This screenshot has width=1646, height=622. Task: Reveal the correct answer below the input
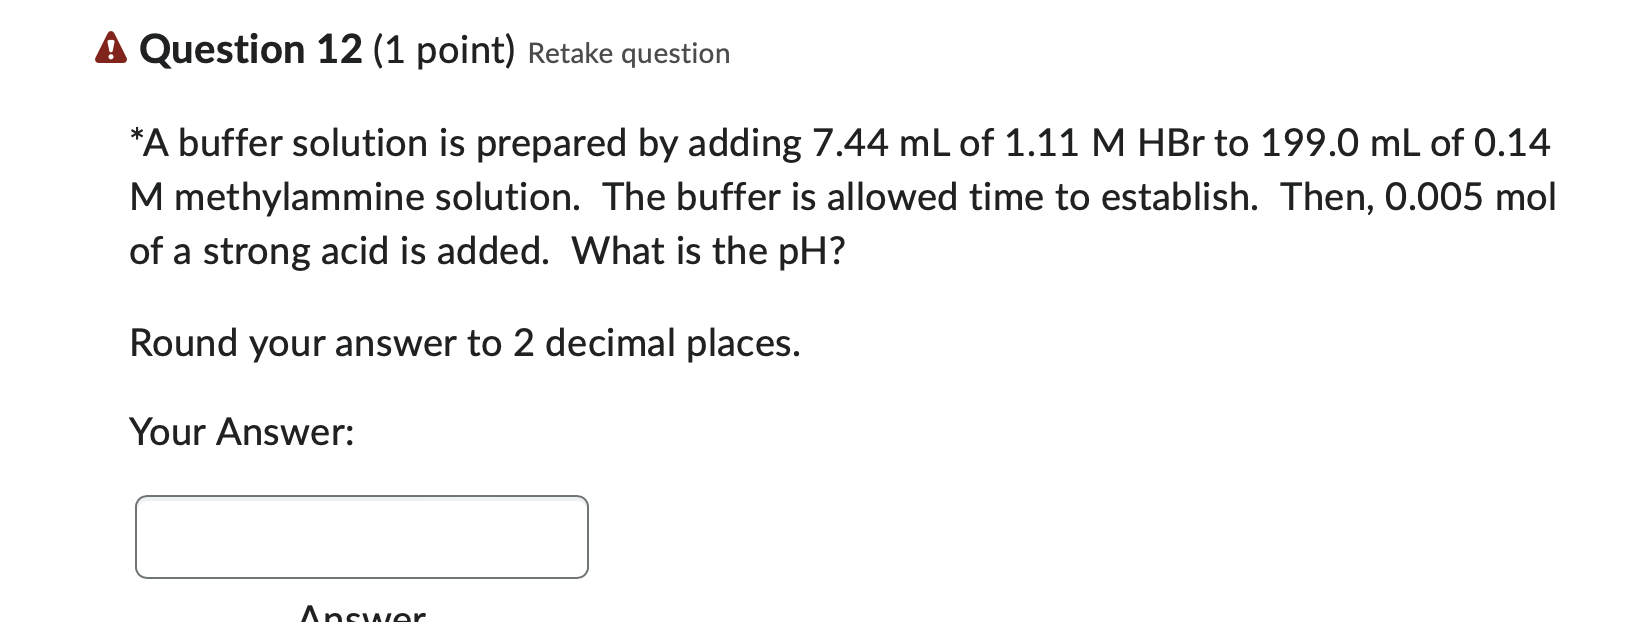tap(360, 612)
